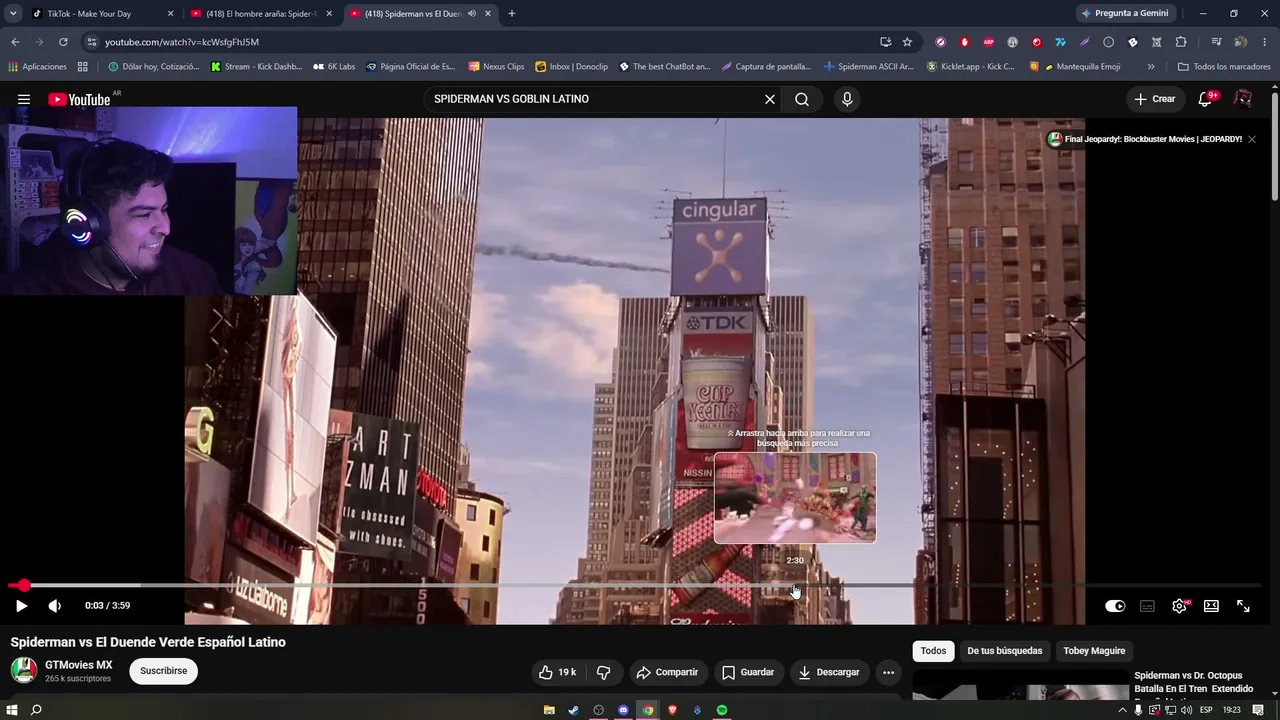Open the GTMovies MX channel avatar

(24, 670)
